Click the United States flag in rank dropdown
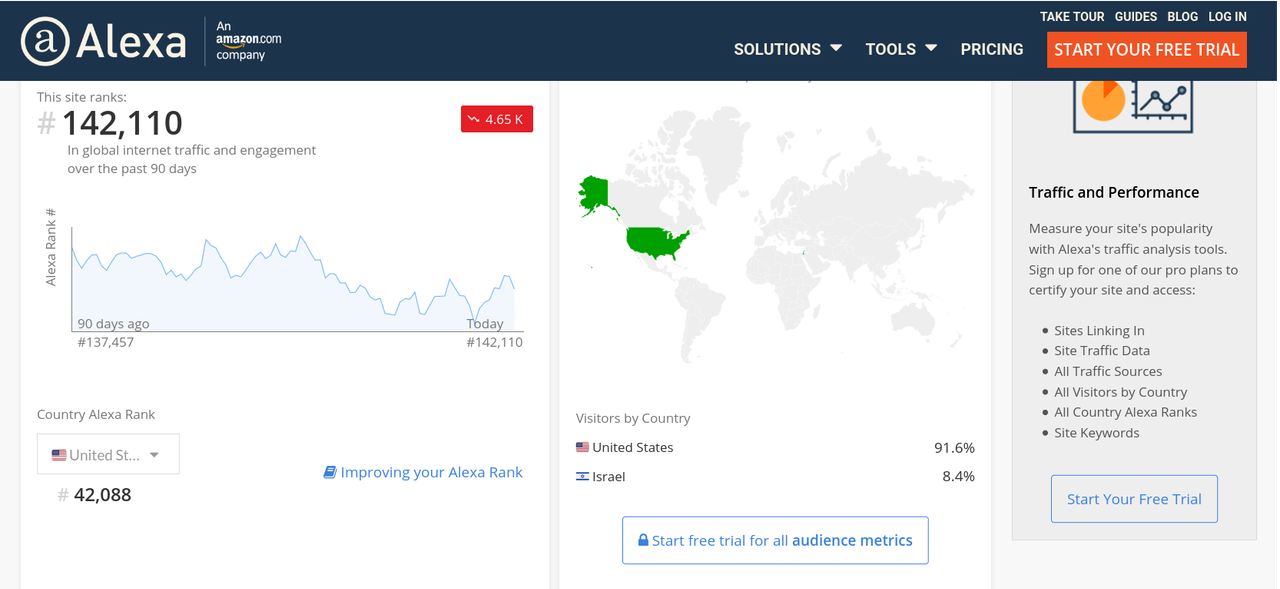Viewport: 1280px width, 589px height. (x=59, y=455)
